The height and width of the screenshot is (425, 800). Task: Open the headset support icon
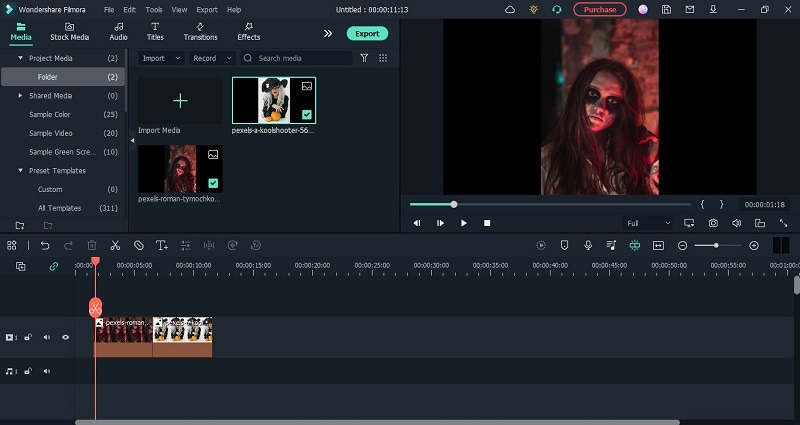tap(557, 10)
